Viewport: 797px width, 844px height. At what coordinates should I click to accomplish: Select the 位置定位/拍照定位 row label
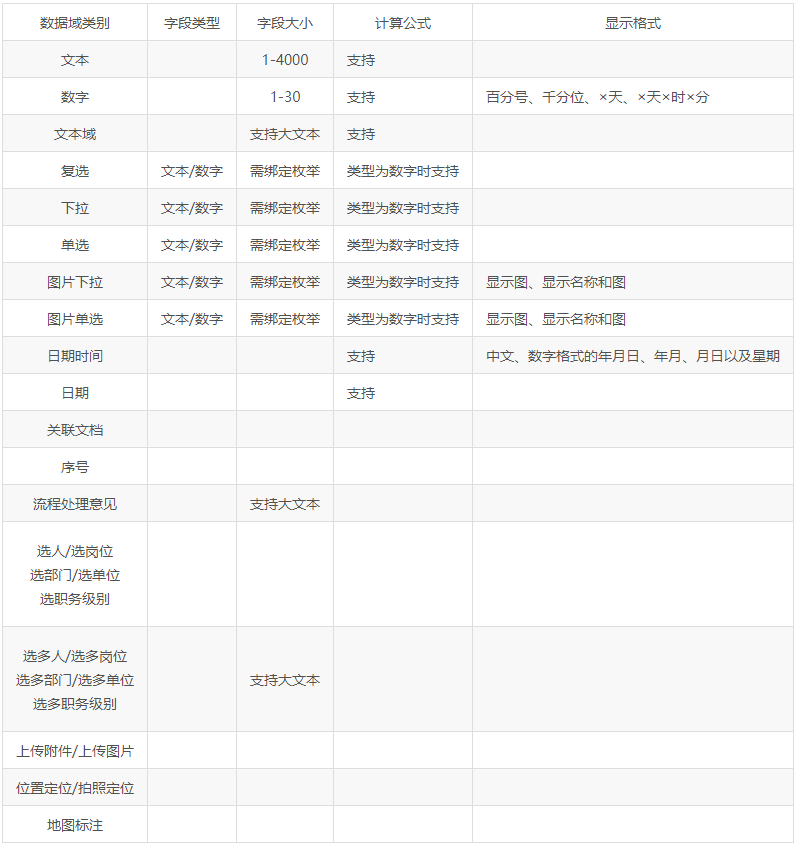click(x=75, y=789)
